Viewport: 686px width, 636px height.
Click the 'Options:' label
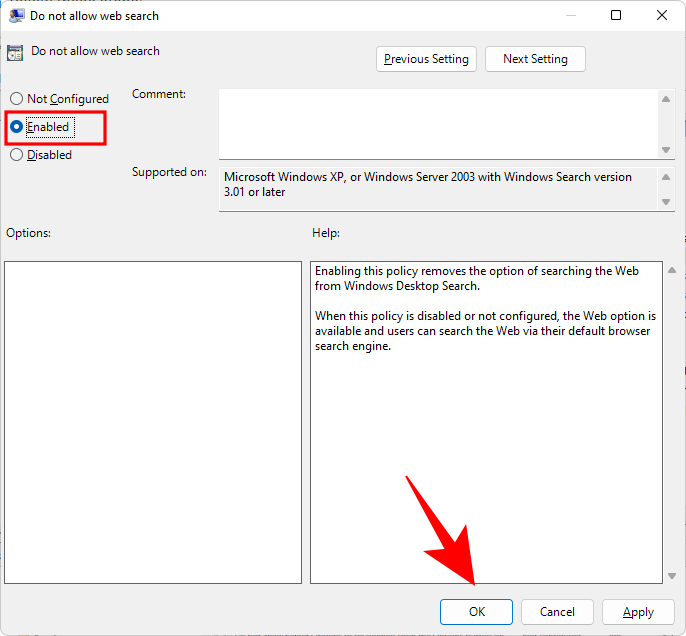point(28,233)
